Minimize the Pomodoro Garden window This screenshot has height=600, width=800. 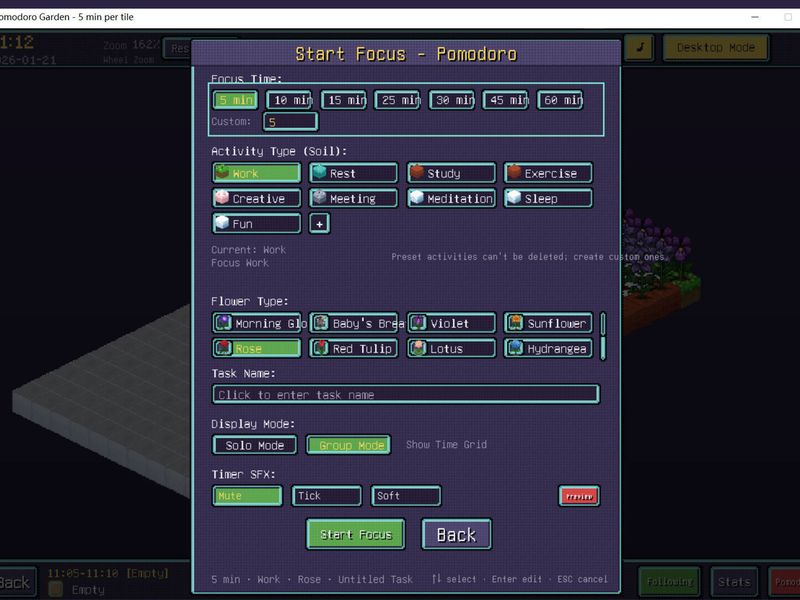755,17
